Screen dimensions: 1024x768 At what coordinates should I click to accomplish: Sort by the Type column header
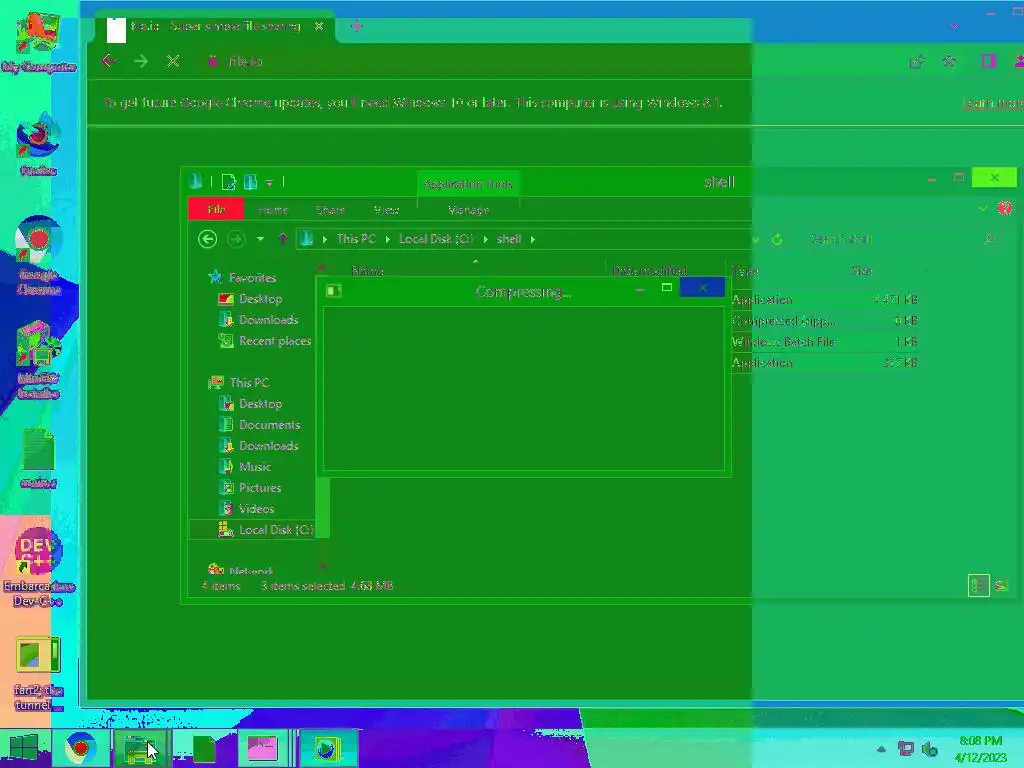pyautogui.click(x=746, y=270)
